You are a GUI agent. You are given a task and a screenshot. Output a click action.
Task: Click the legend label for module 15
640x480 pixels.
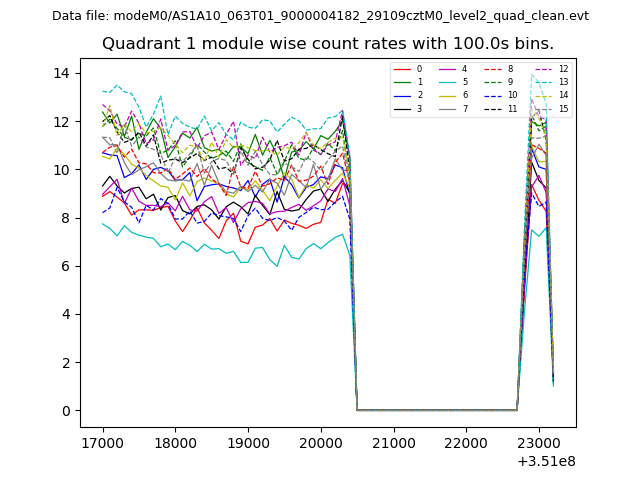pyautogui.click(x=563, y=108)
